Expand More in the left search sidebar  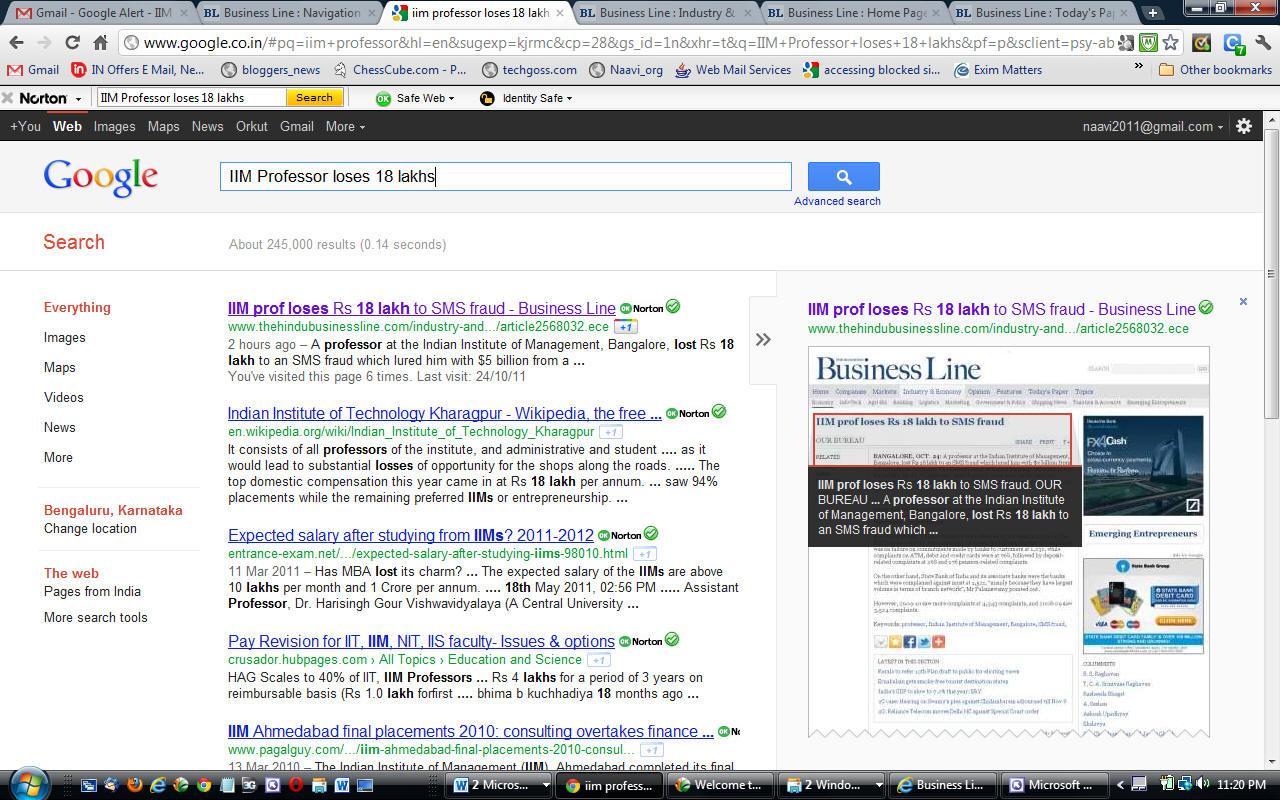[x=58, y=457]
